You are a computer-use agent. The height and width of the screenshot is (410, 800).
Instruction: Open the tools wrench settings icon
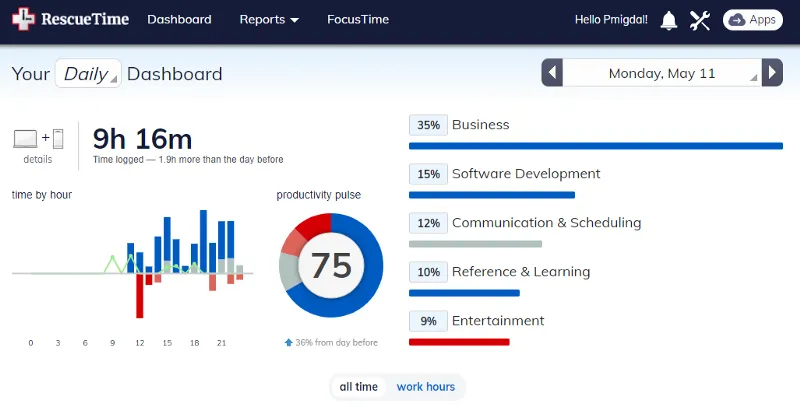click(700, 20)
